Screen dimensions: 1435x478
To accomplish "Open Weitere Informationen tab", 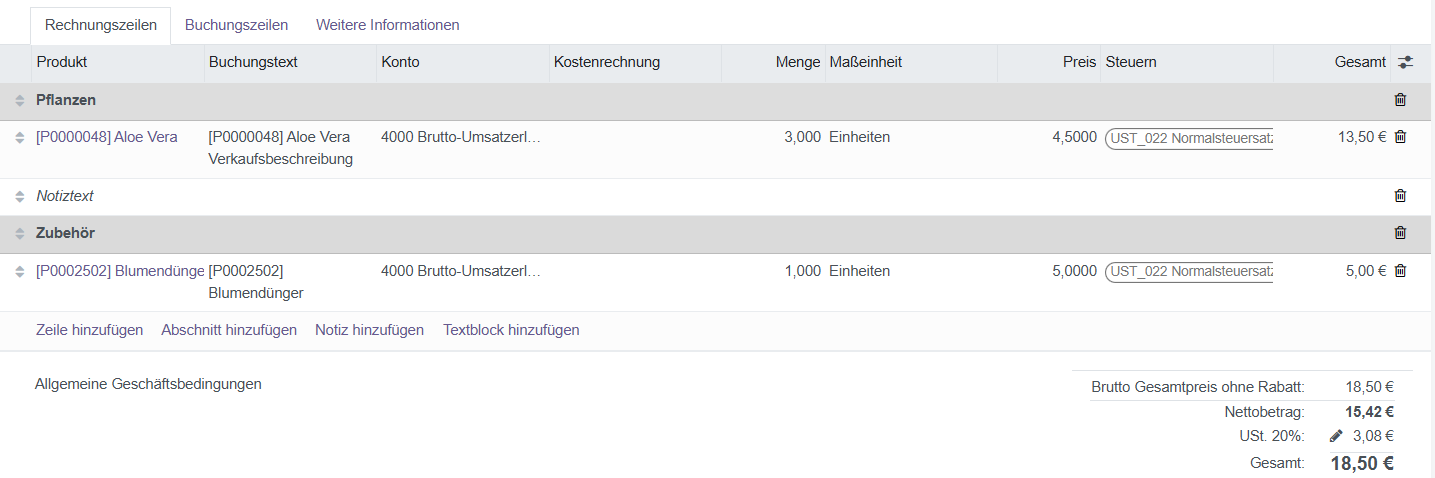I will tap(387, 25).
